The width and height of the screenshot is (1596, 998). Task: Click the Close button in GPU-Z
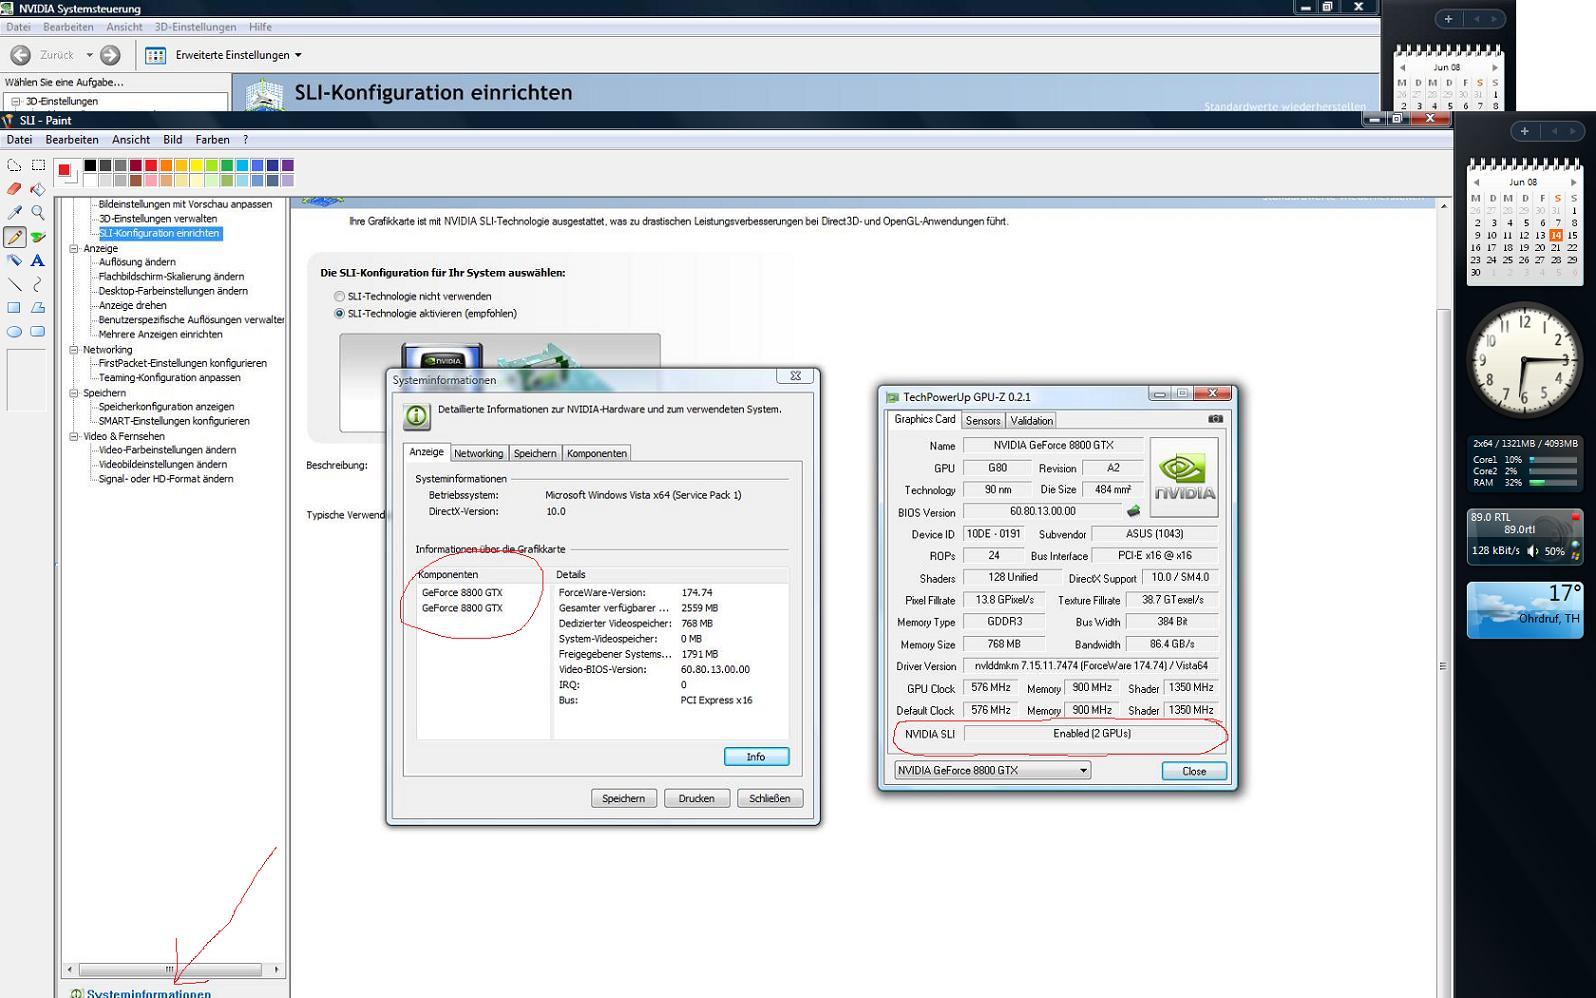pos(1194,771)
